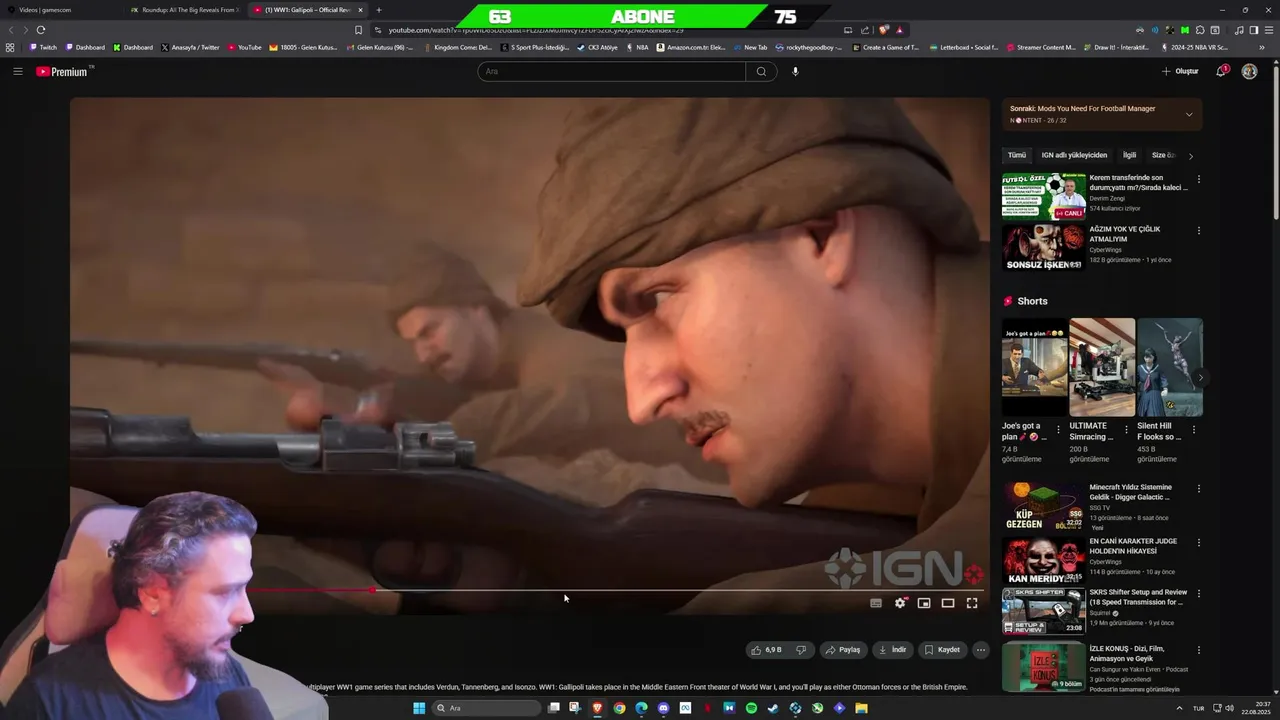Open YouTube bookmark in bookmarks bar
1280x720 pixels.
point(245,47)
